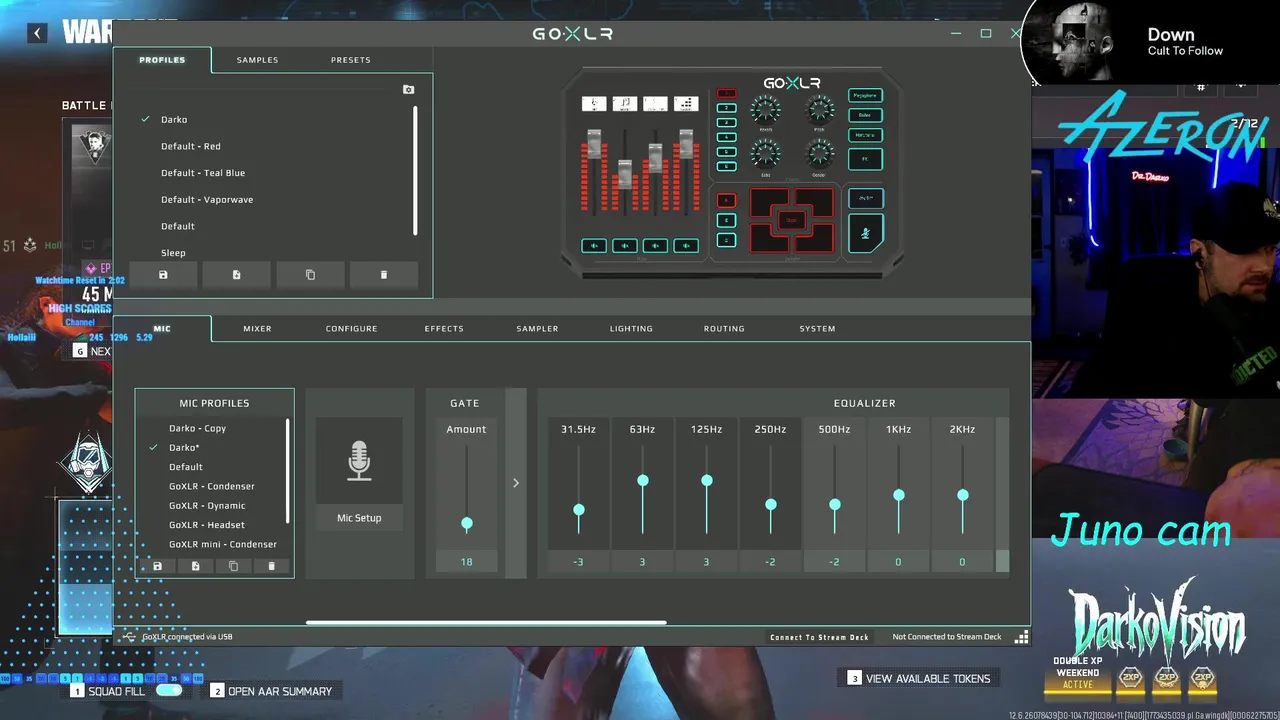Image resolution: width=1280 pixels, height=720 pixels.
Task: Click the Profiles list vertical scrollbar
Action: [x=415, y=170]
